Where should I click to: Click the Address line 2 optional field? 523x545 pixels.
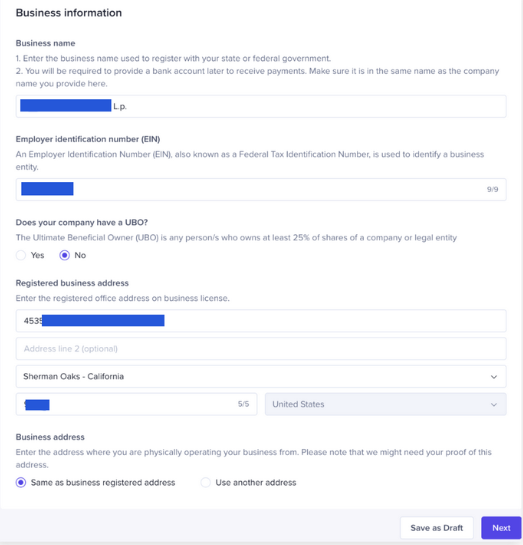(261, 349)
